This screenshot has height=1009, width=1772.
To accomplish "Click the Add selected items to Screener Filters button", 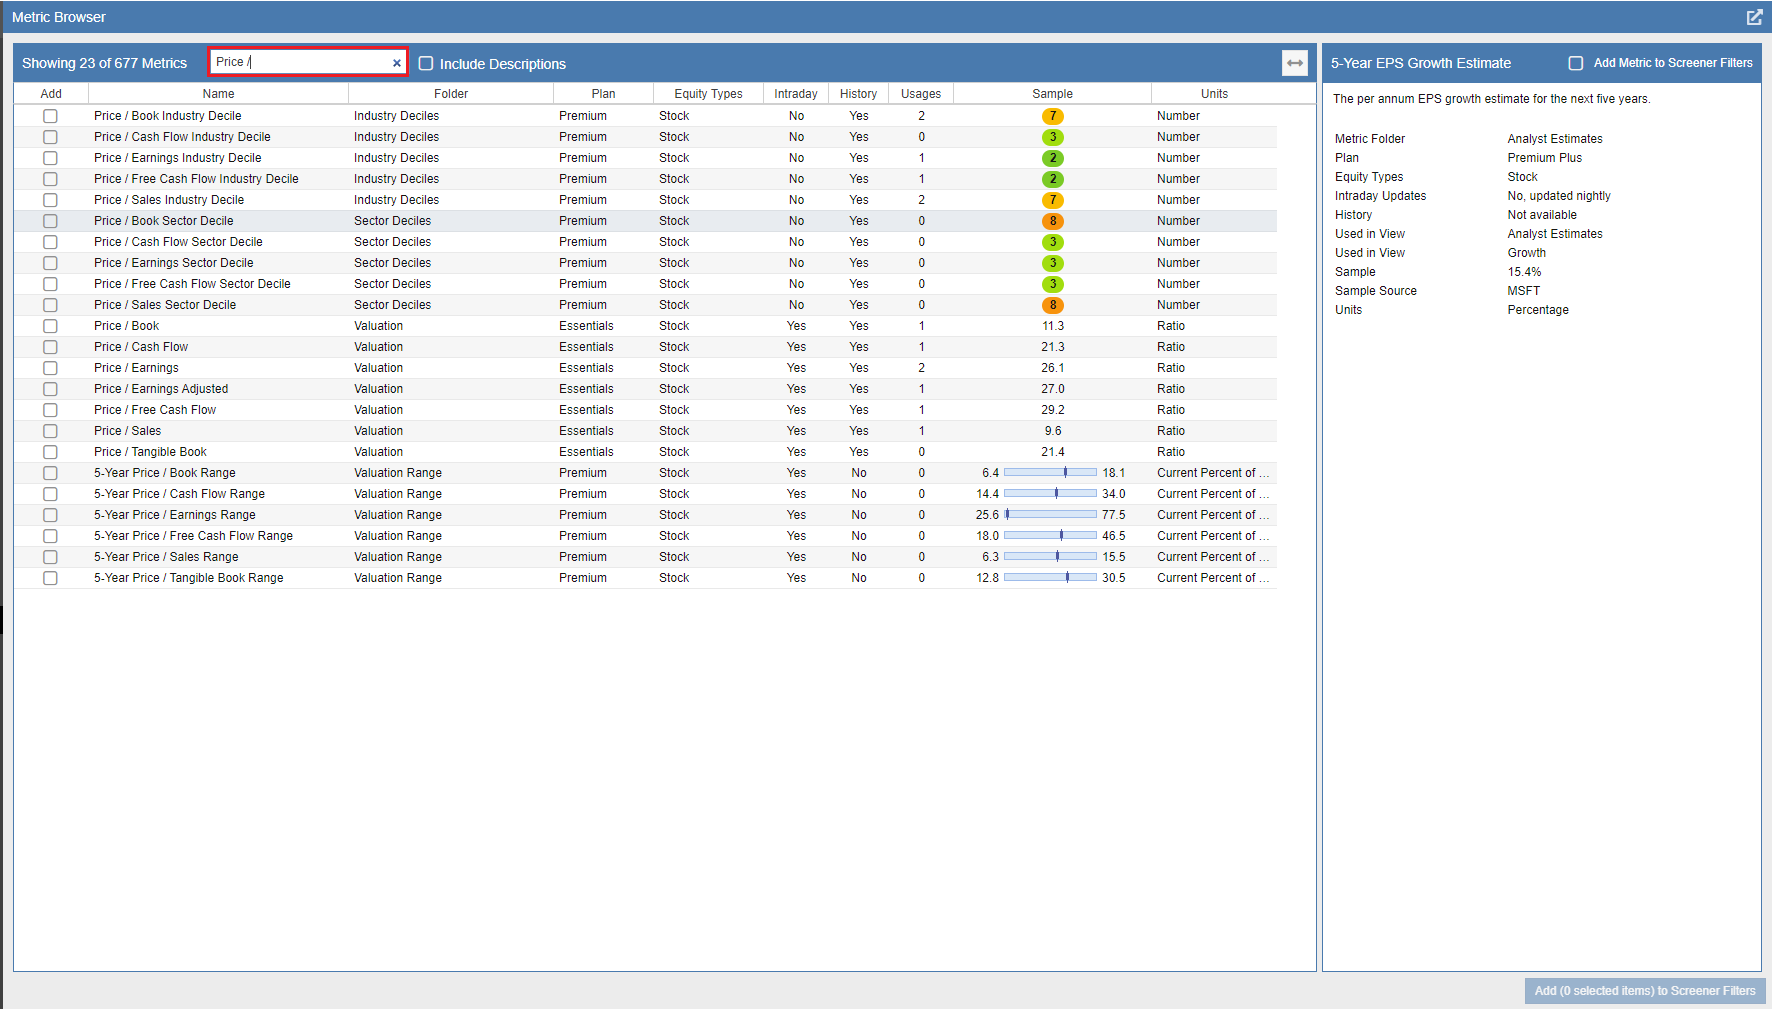I will [1644, 991].
